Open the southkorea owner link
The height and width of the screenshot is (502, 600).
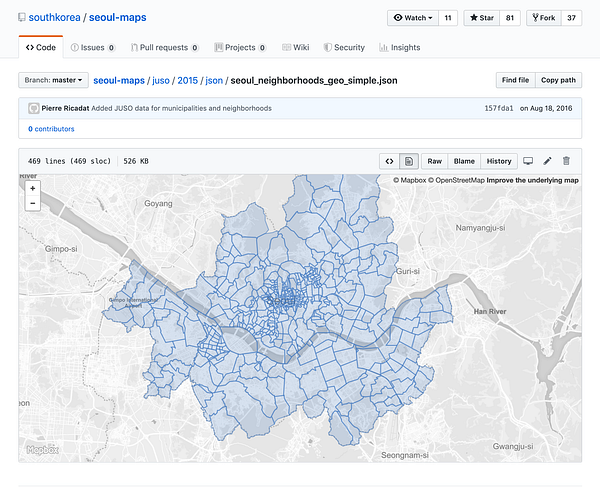[54, 18]
